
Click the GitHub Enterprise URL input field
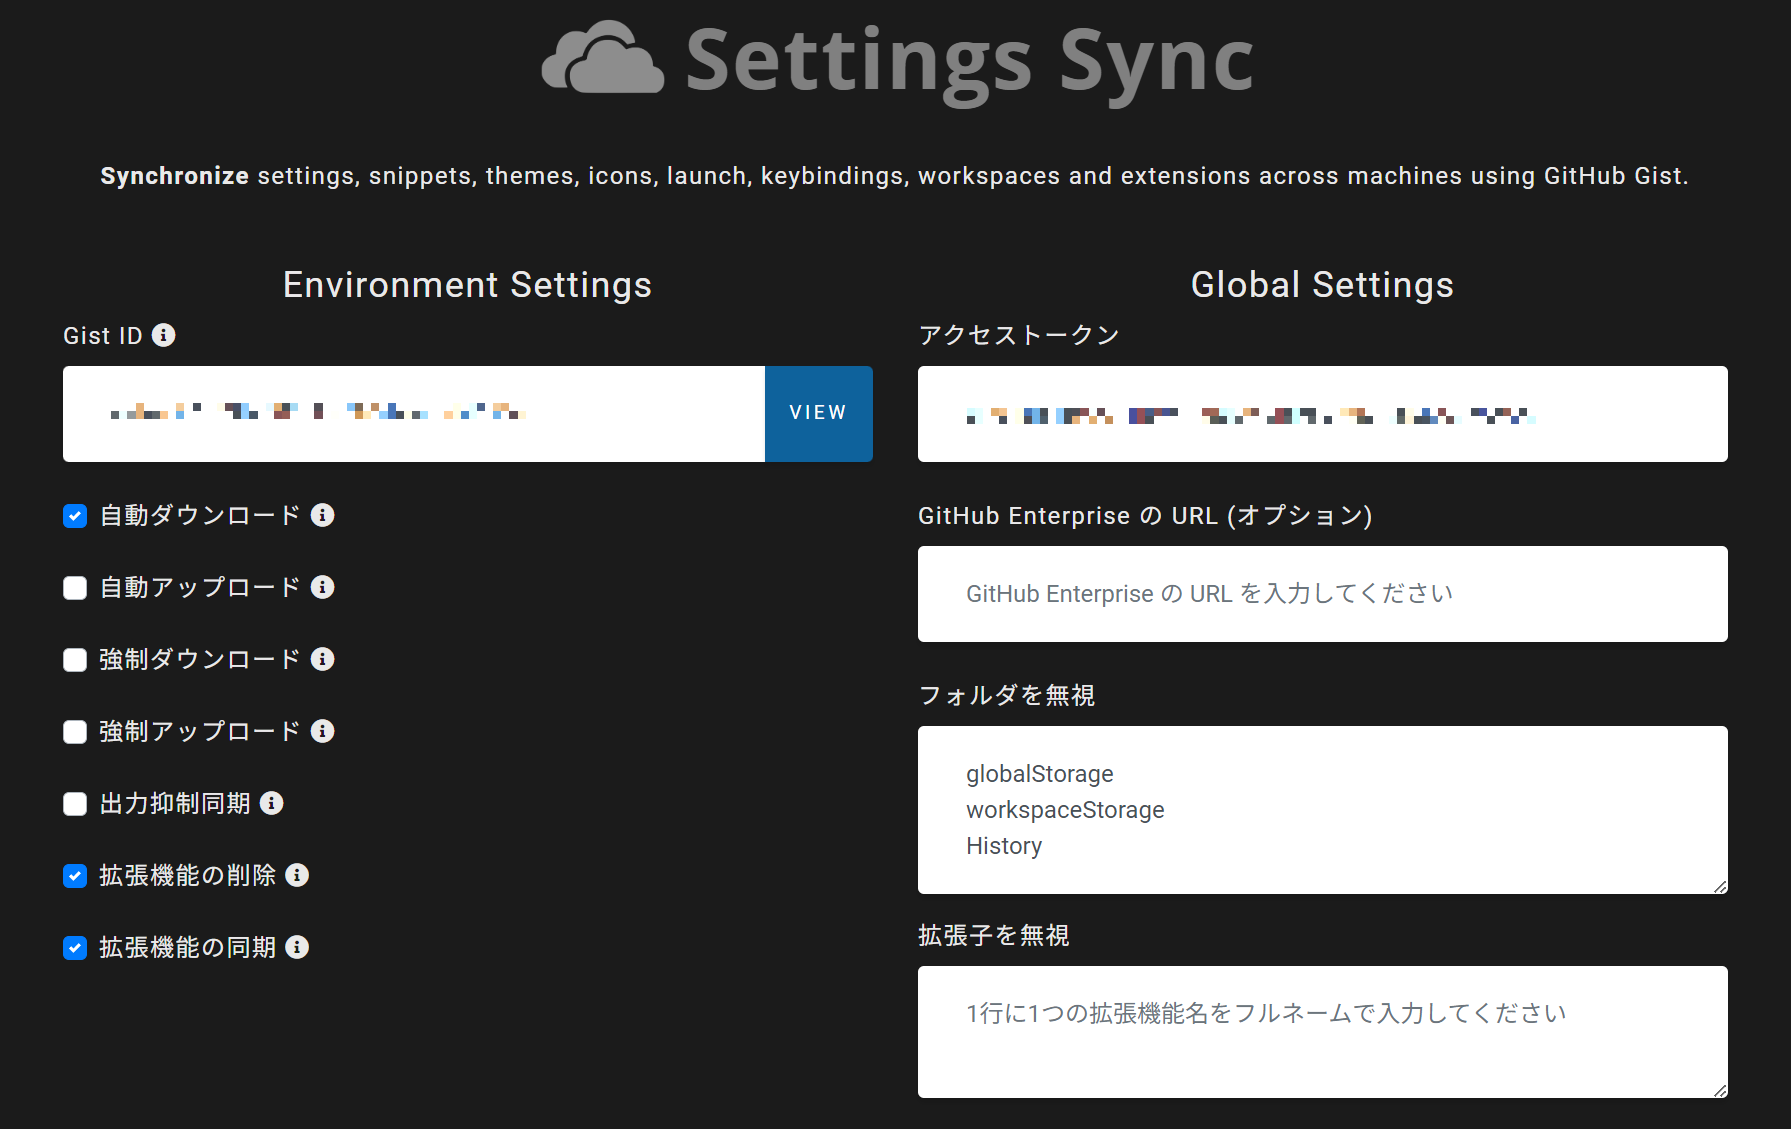pos(1322,594)
